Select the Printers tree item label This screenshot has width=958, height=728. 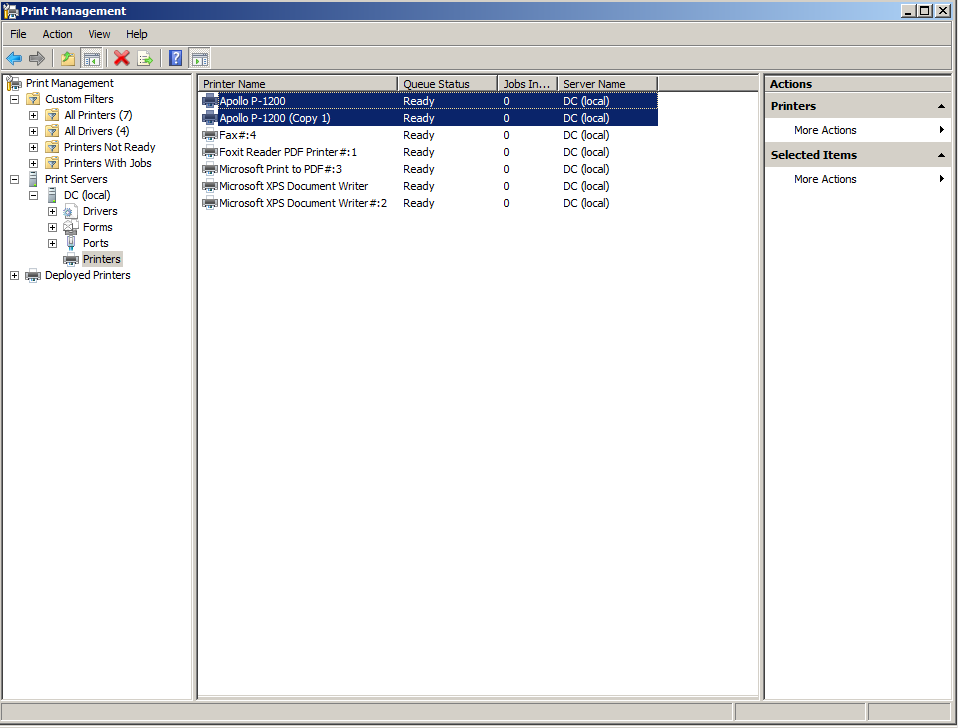[102, 260]
